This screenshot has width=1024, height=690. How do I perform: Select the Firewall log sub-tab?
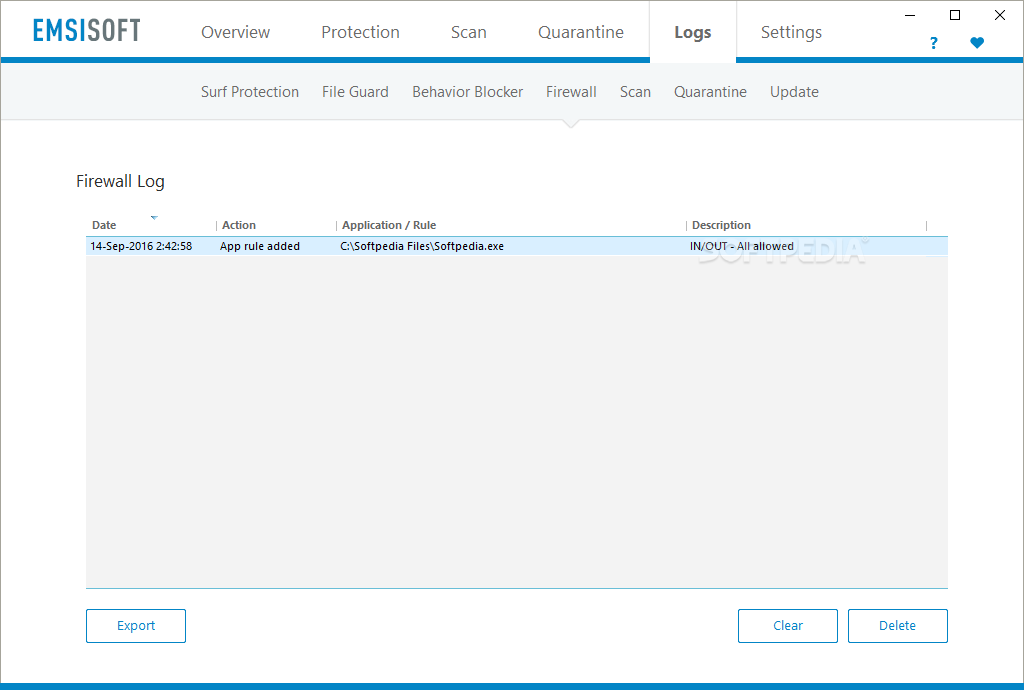(x=571, y=92)
